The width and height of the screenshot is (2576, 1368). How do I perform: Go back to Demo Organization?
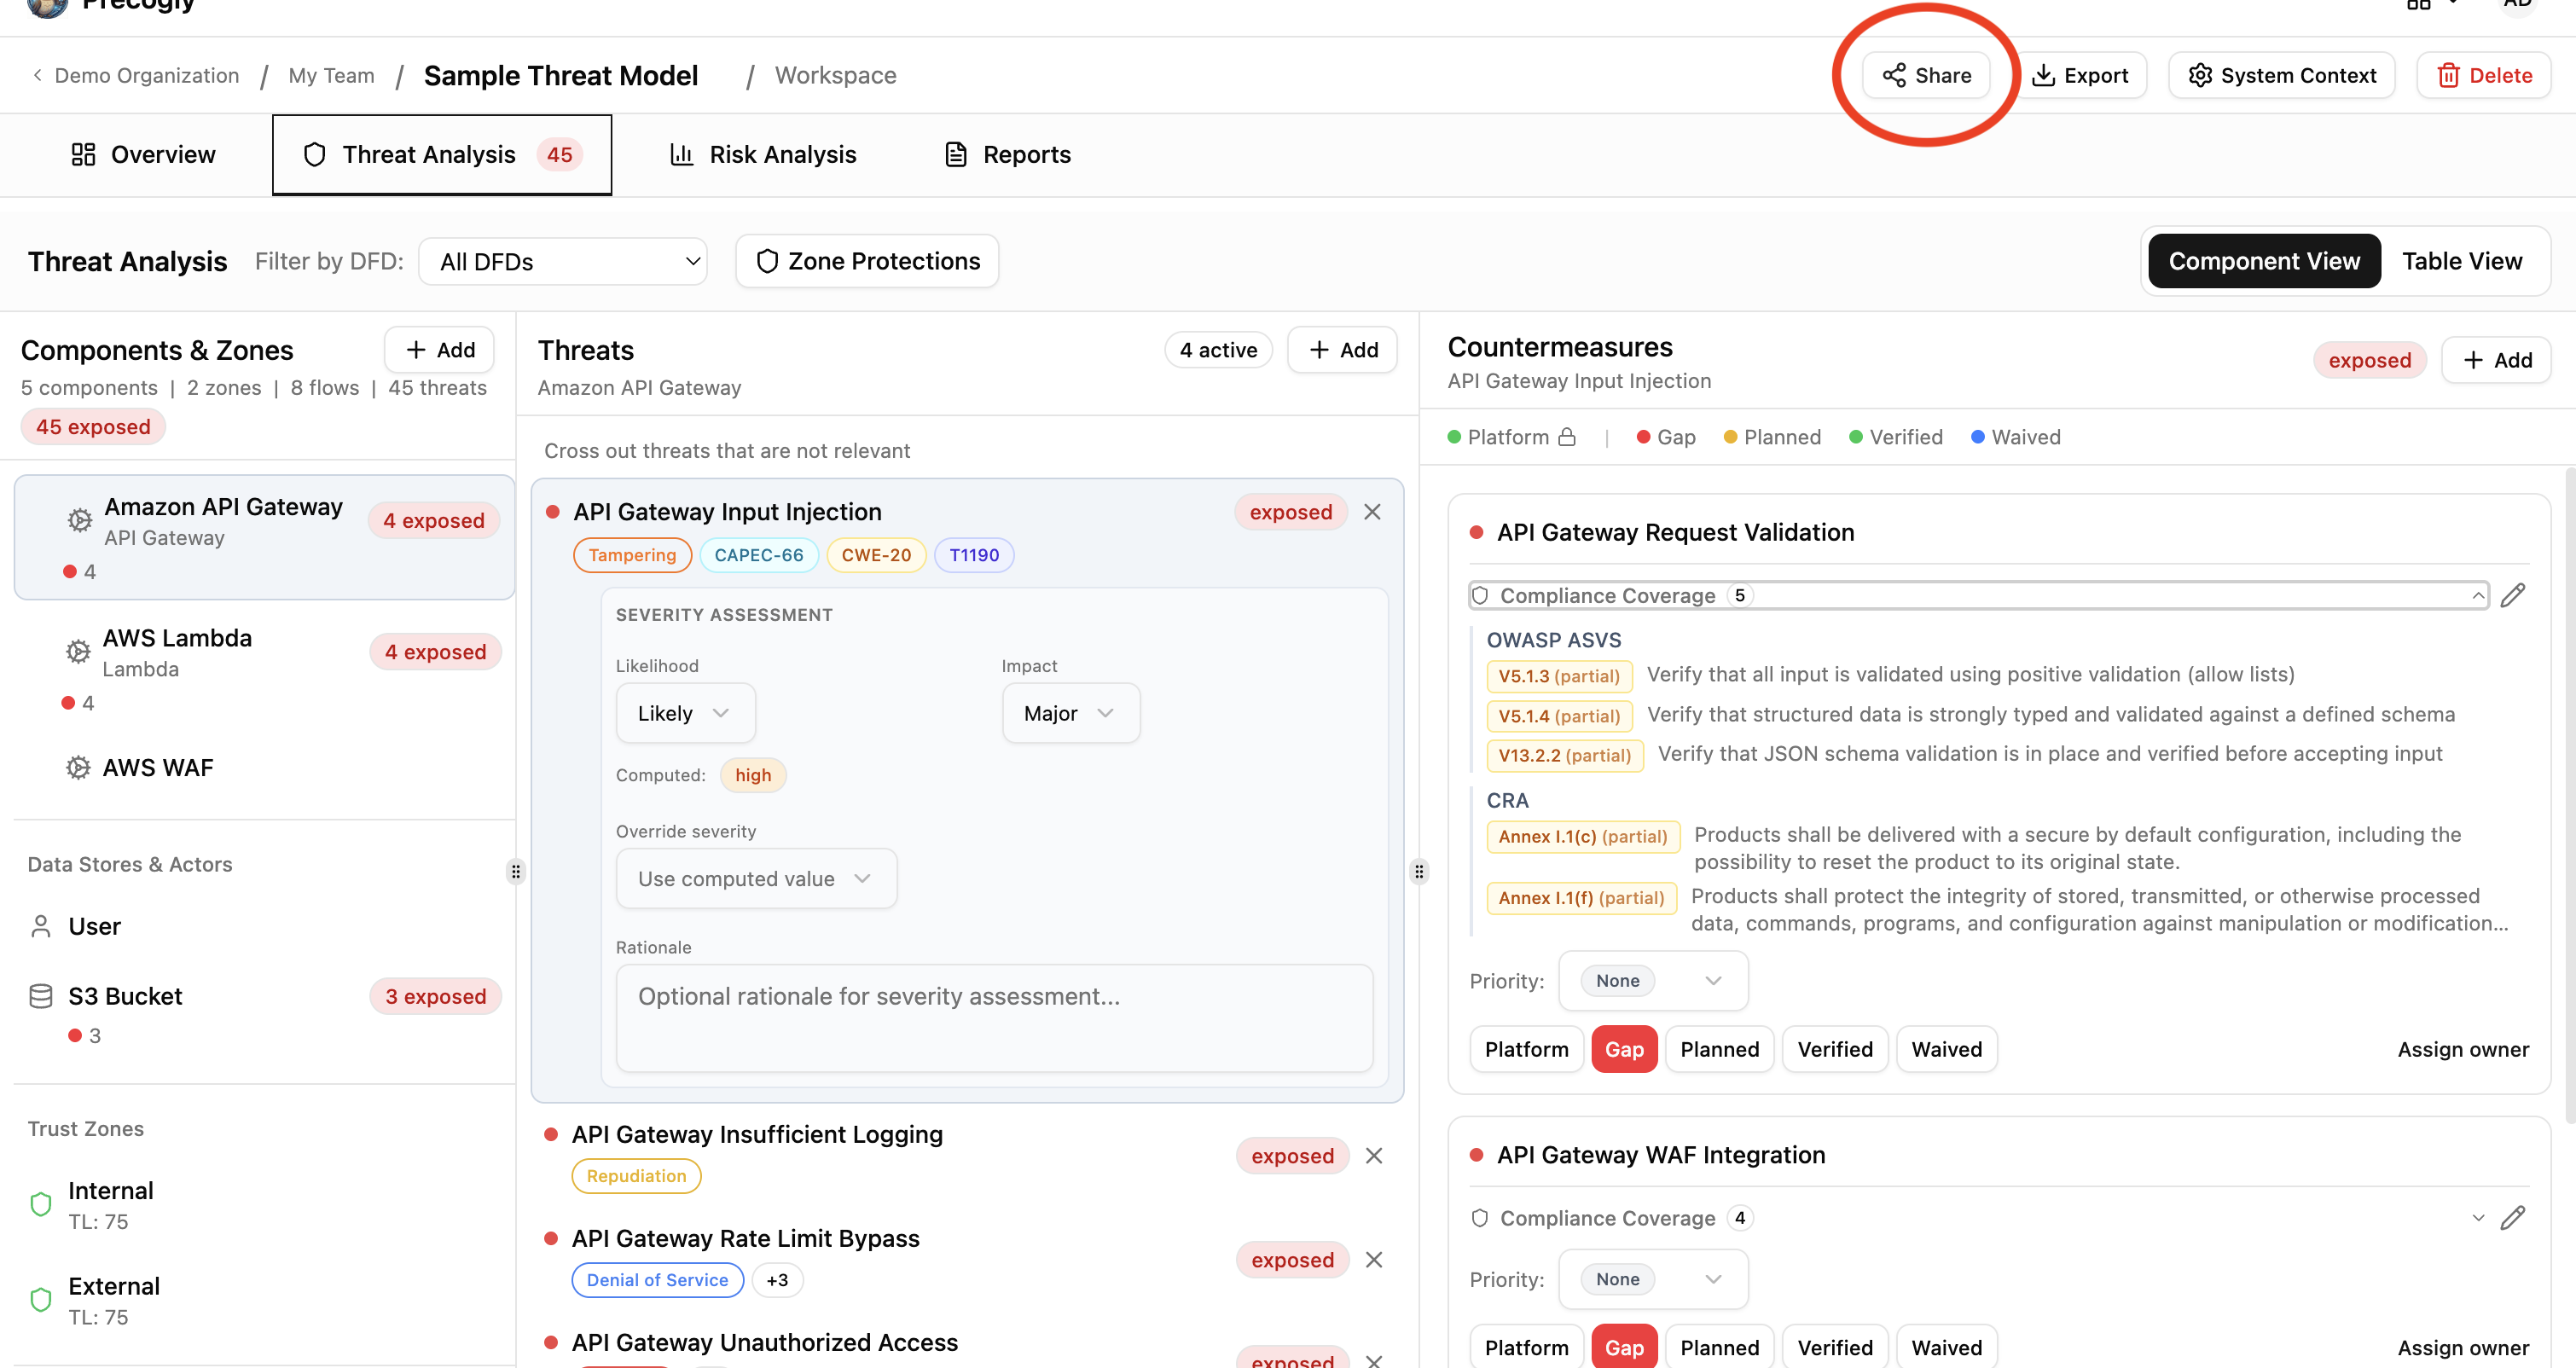coord(135,75)
